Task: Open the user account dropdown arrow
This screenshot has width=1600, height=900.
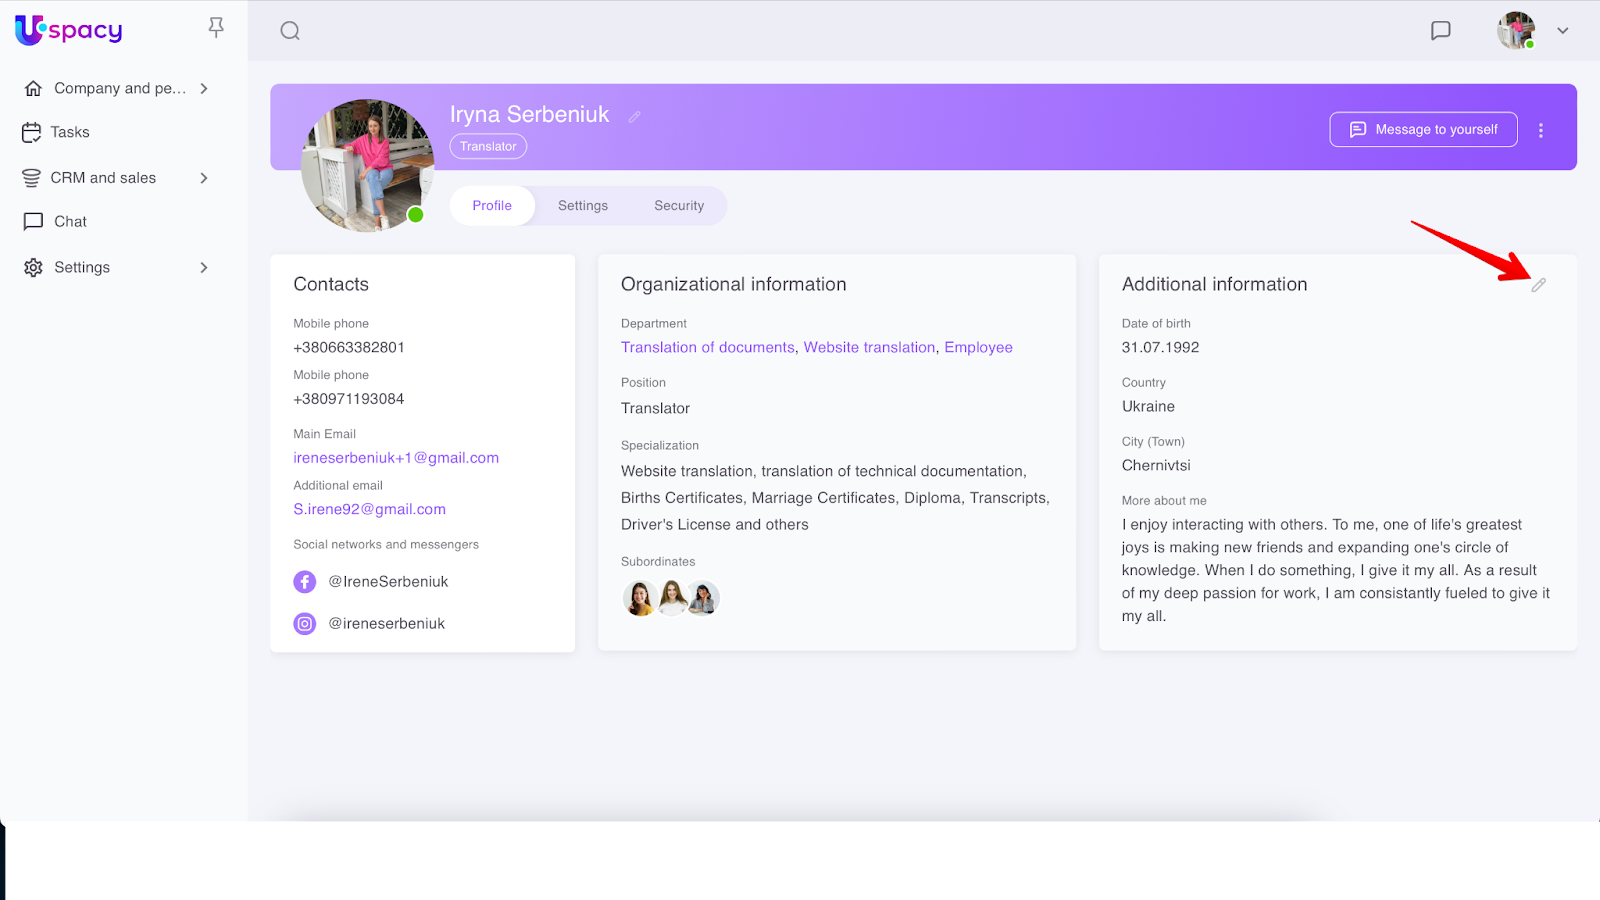Action: click(x=1562, y=31)
